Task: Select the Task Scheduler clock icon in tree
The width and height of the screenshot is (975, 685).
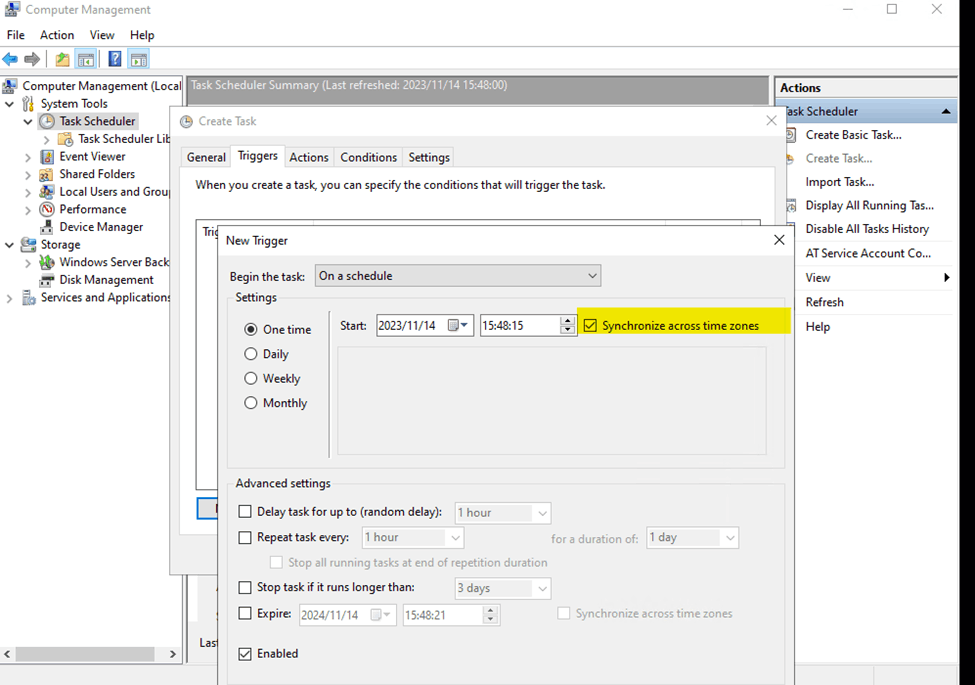Action: point(47,121)
